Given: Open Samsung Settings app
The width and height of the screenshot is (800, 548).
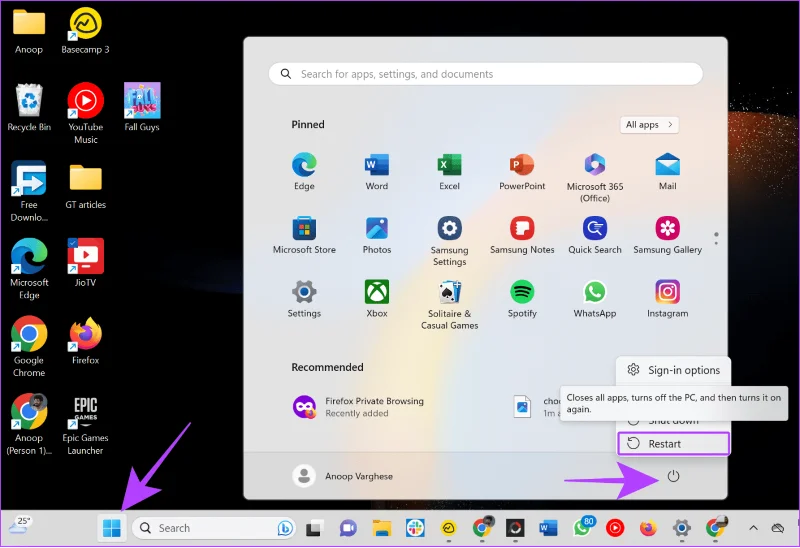Looking at the screenshot, I should (449, 241).
